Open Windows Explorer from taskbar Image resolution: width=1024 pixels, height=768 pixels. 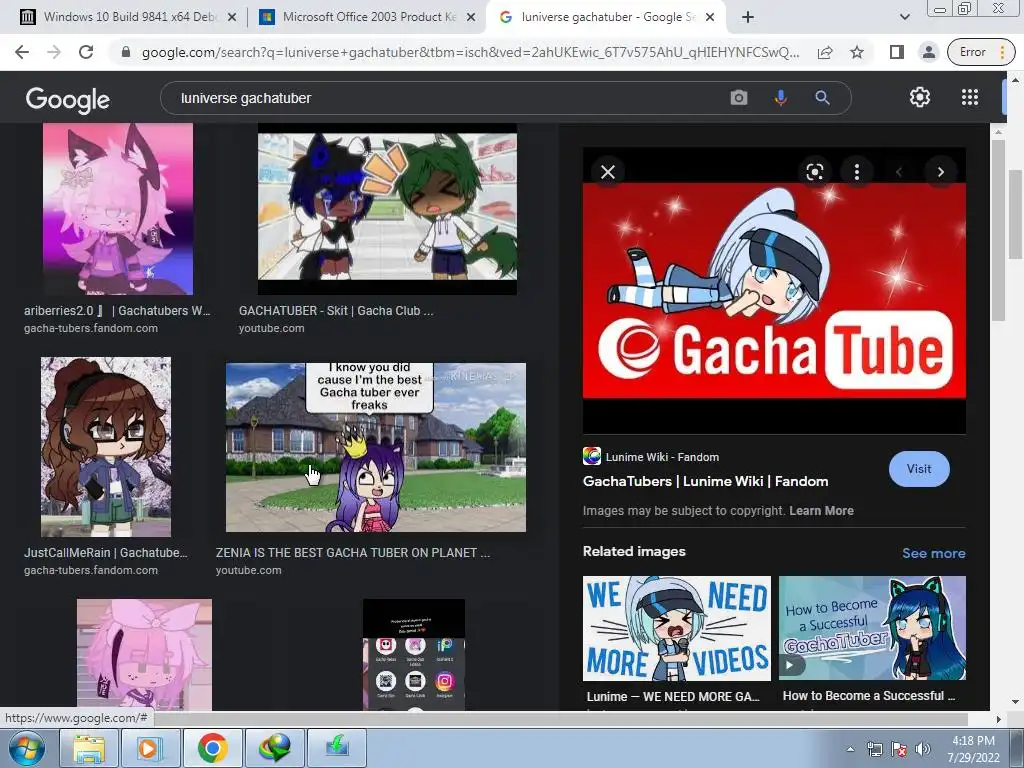[89, 748]
